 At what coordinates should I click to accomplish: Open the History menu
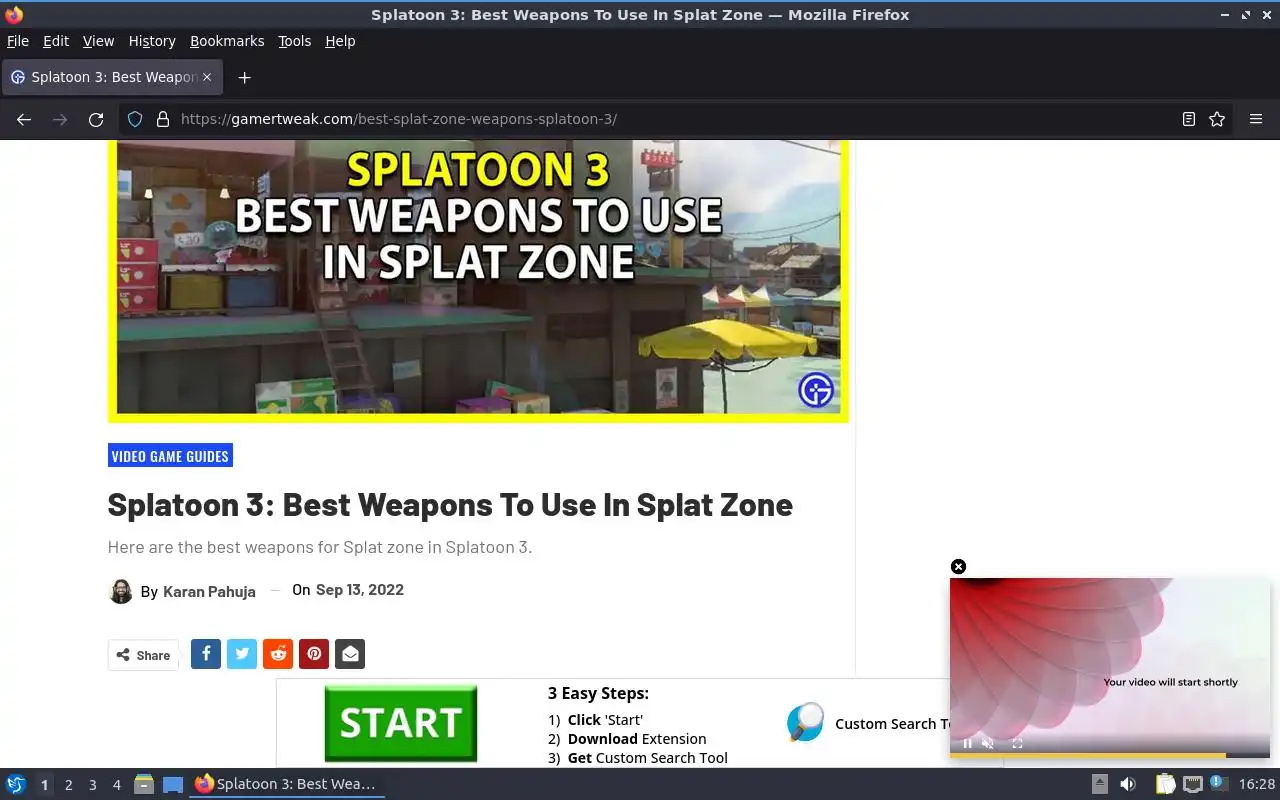point(152,41)
